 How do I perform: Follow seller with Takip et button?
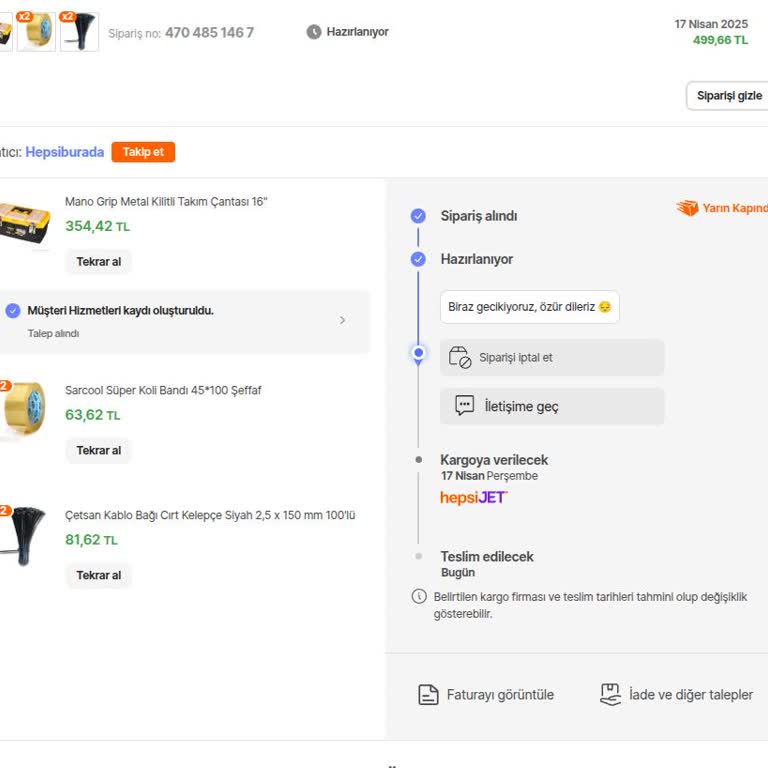143,152
